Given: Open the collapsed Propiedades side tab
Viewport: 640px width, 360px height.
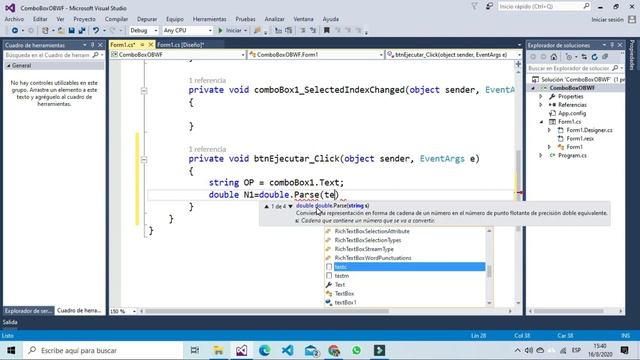Looking at the screenshot, I should (633, 55).
